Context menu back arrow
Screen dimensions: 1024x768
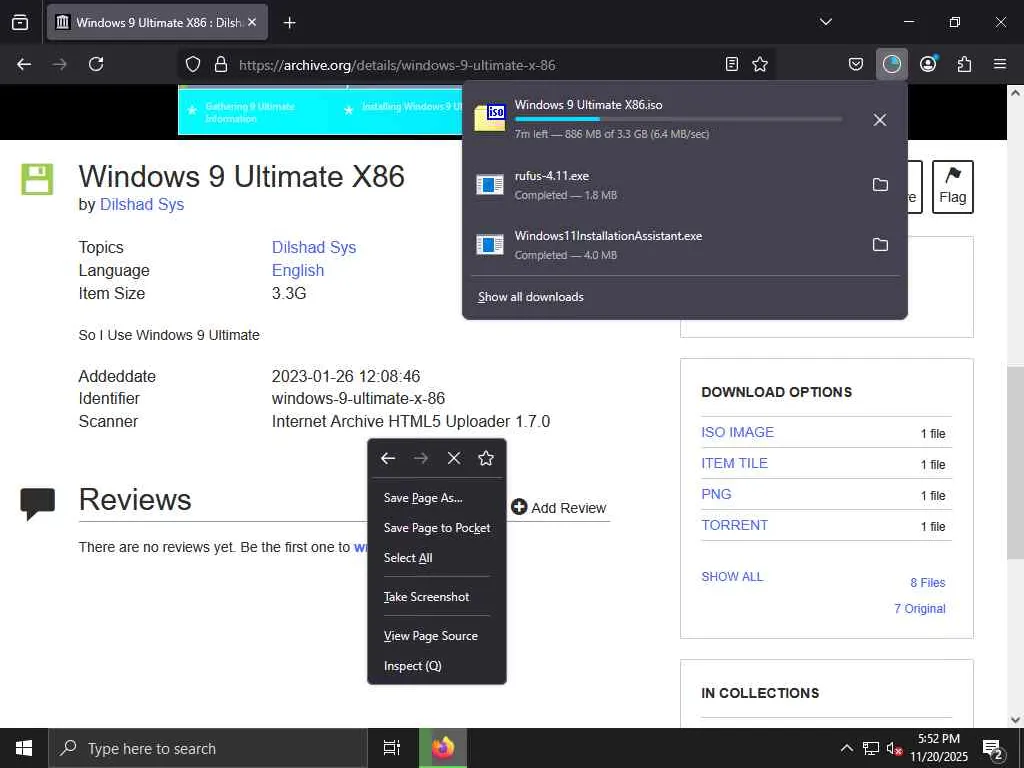point(388,458)
